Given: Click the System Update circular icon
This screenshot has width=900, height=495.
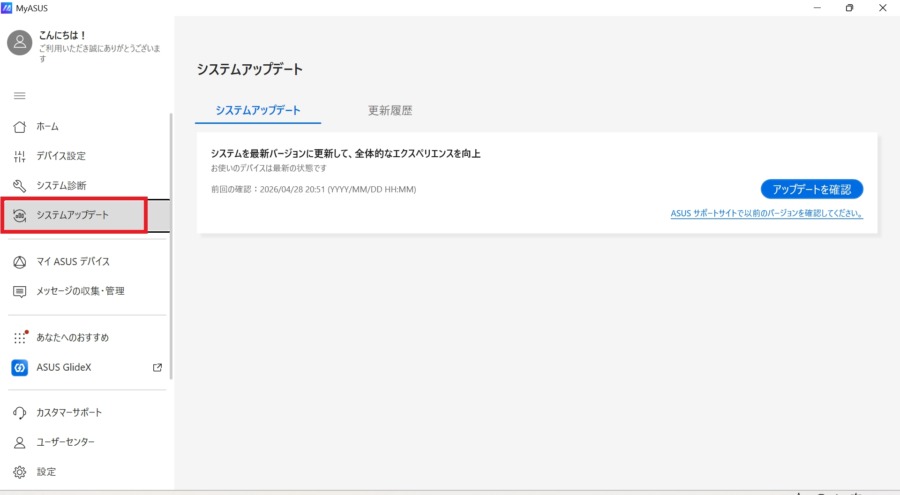Looking at the screenshot, I should pos(19,215).
